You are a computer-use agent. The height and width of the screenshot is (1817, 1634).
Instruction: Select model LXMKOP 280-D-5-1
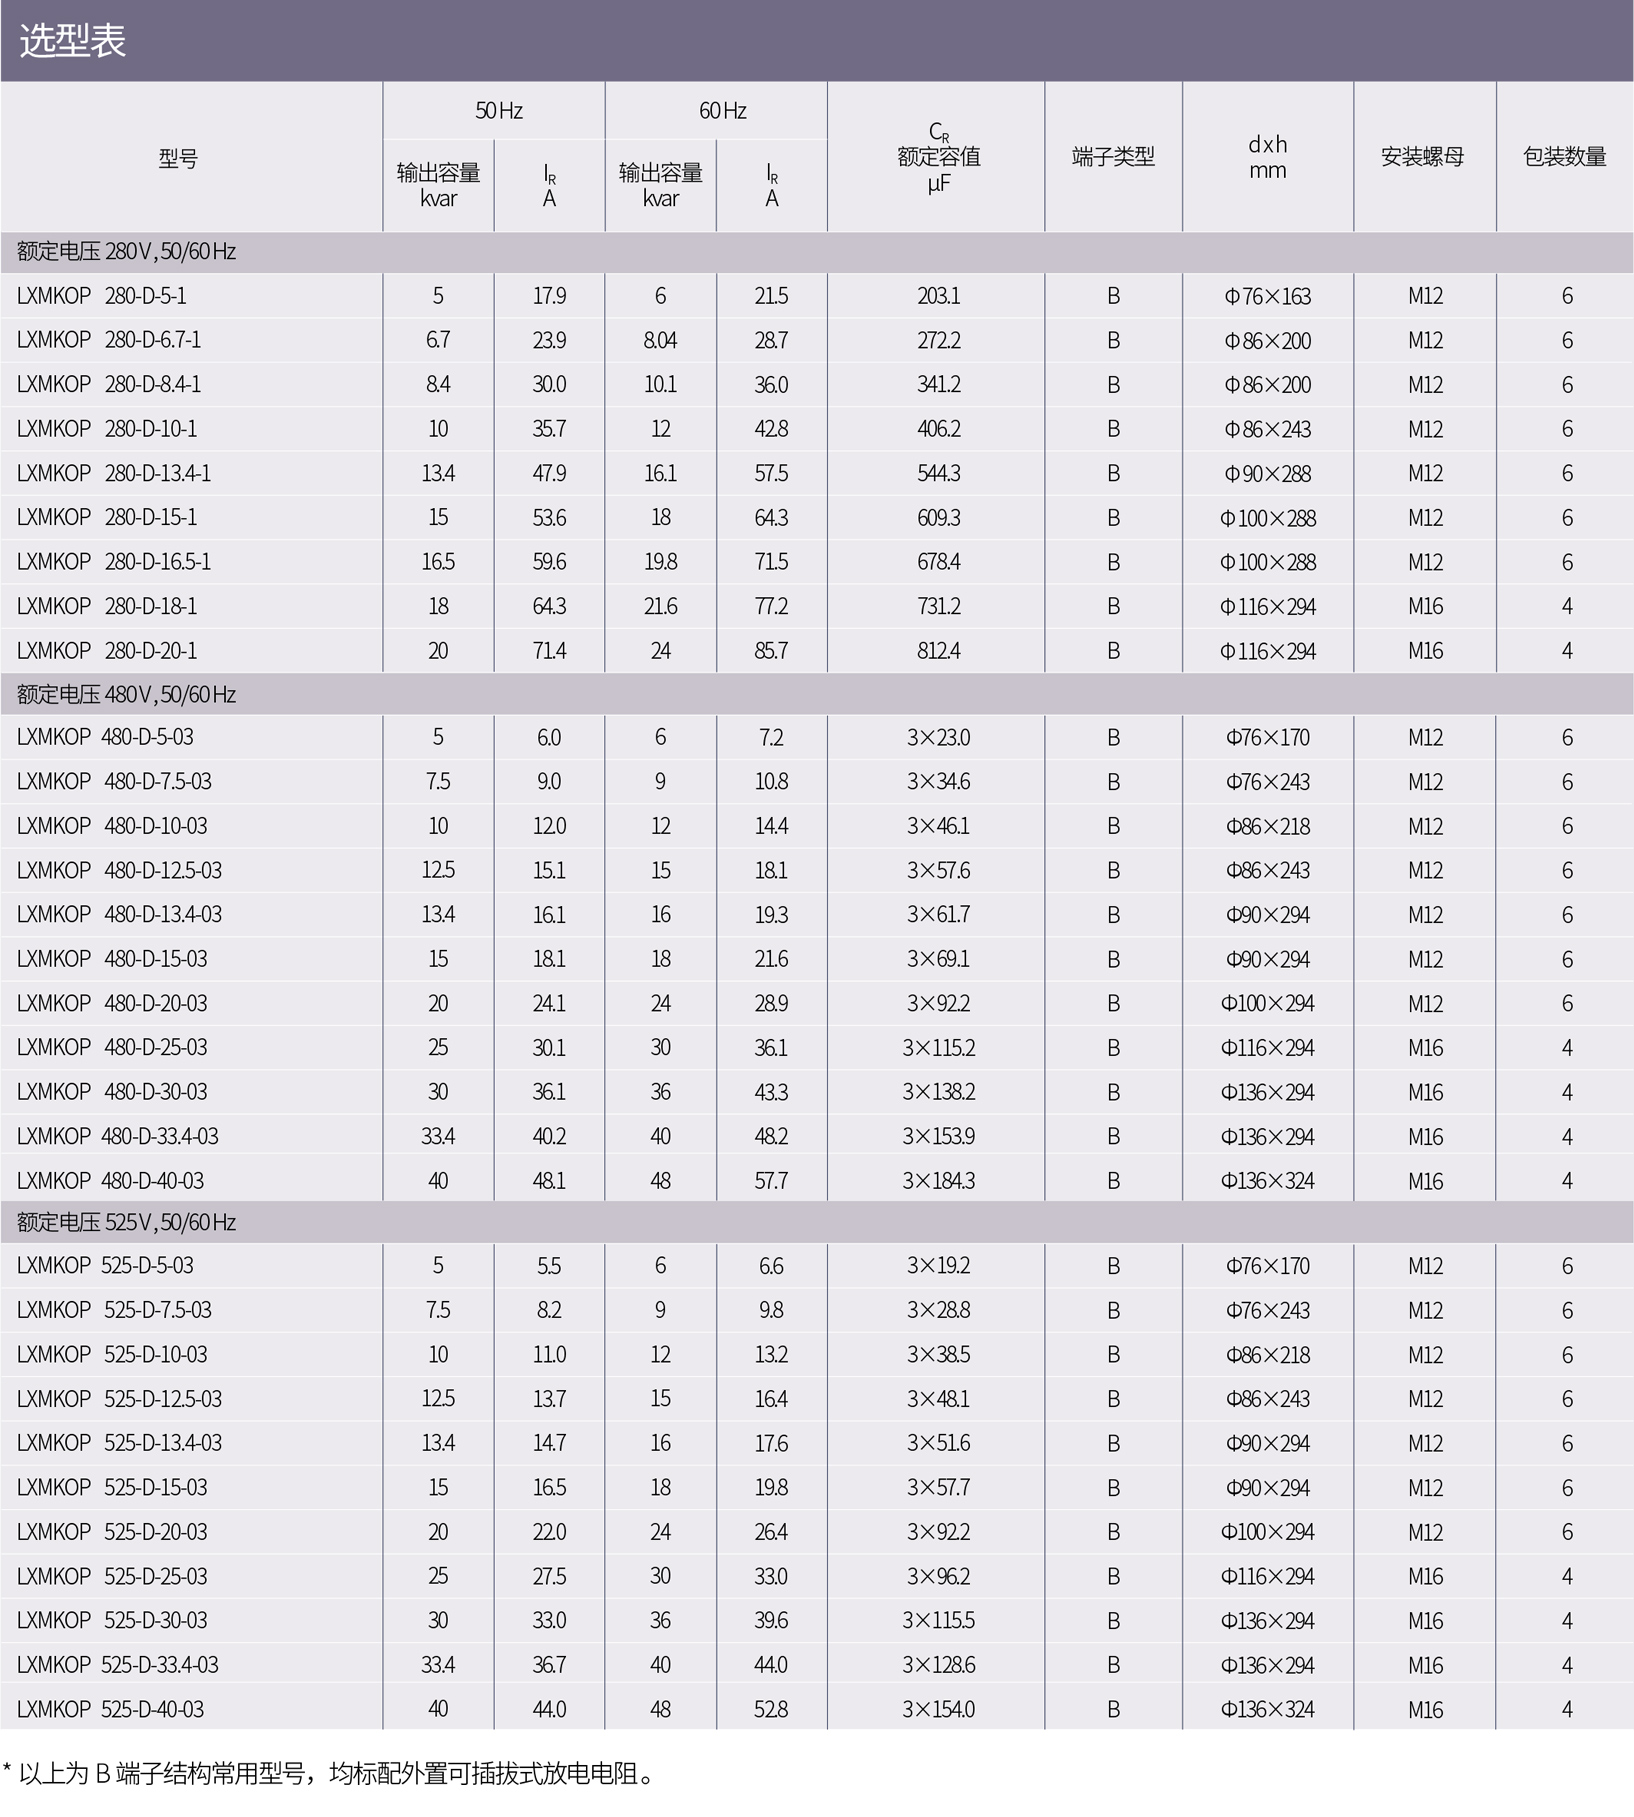(102, 296)
